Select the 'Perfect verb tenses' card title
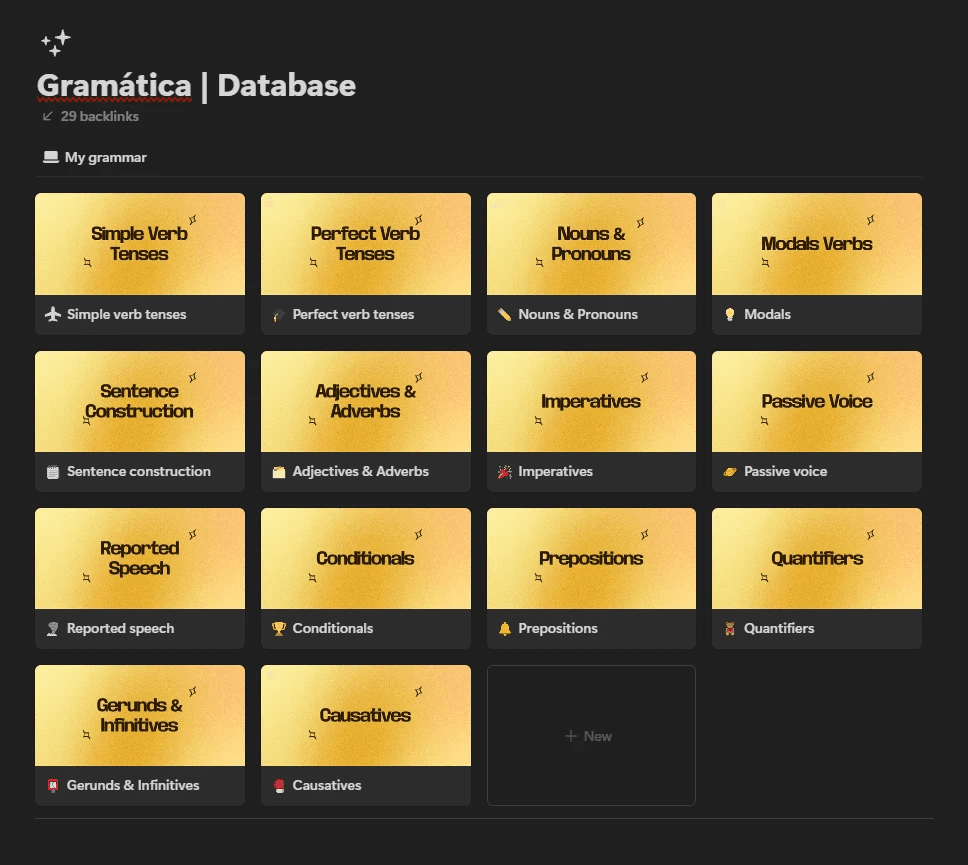 (x=353, y=314)
